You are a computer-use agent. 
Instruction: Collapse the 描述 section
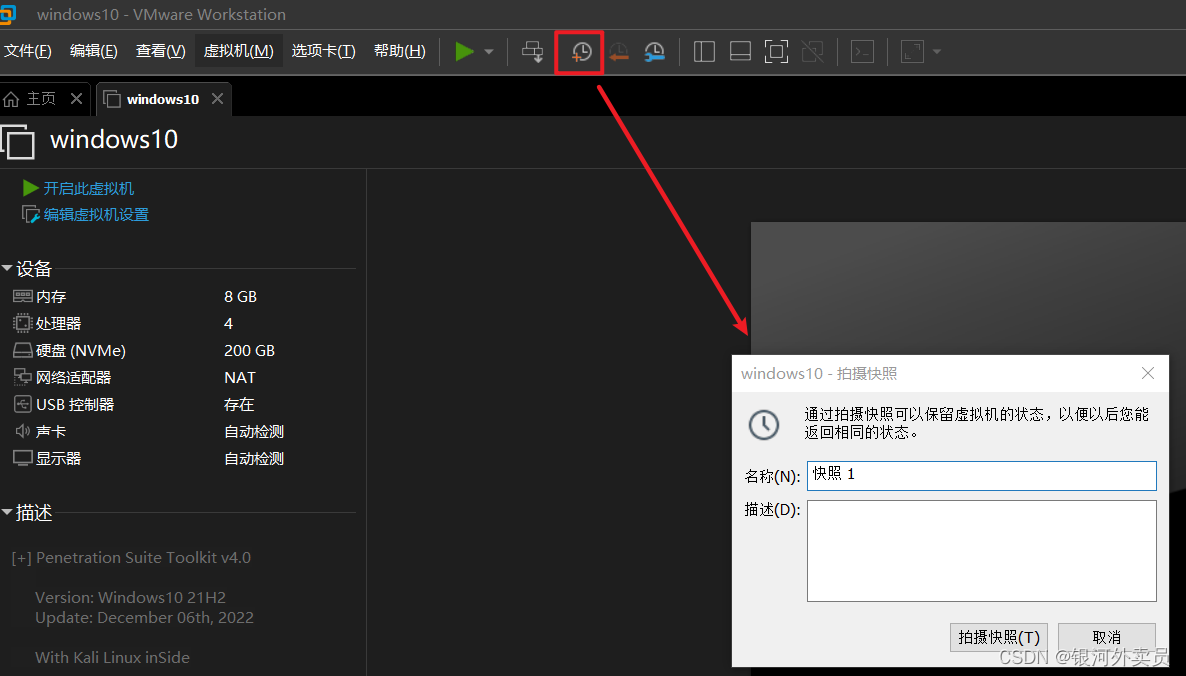[8, 513]
